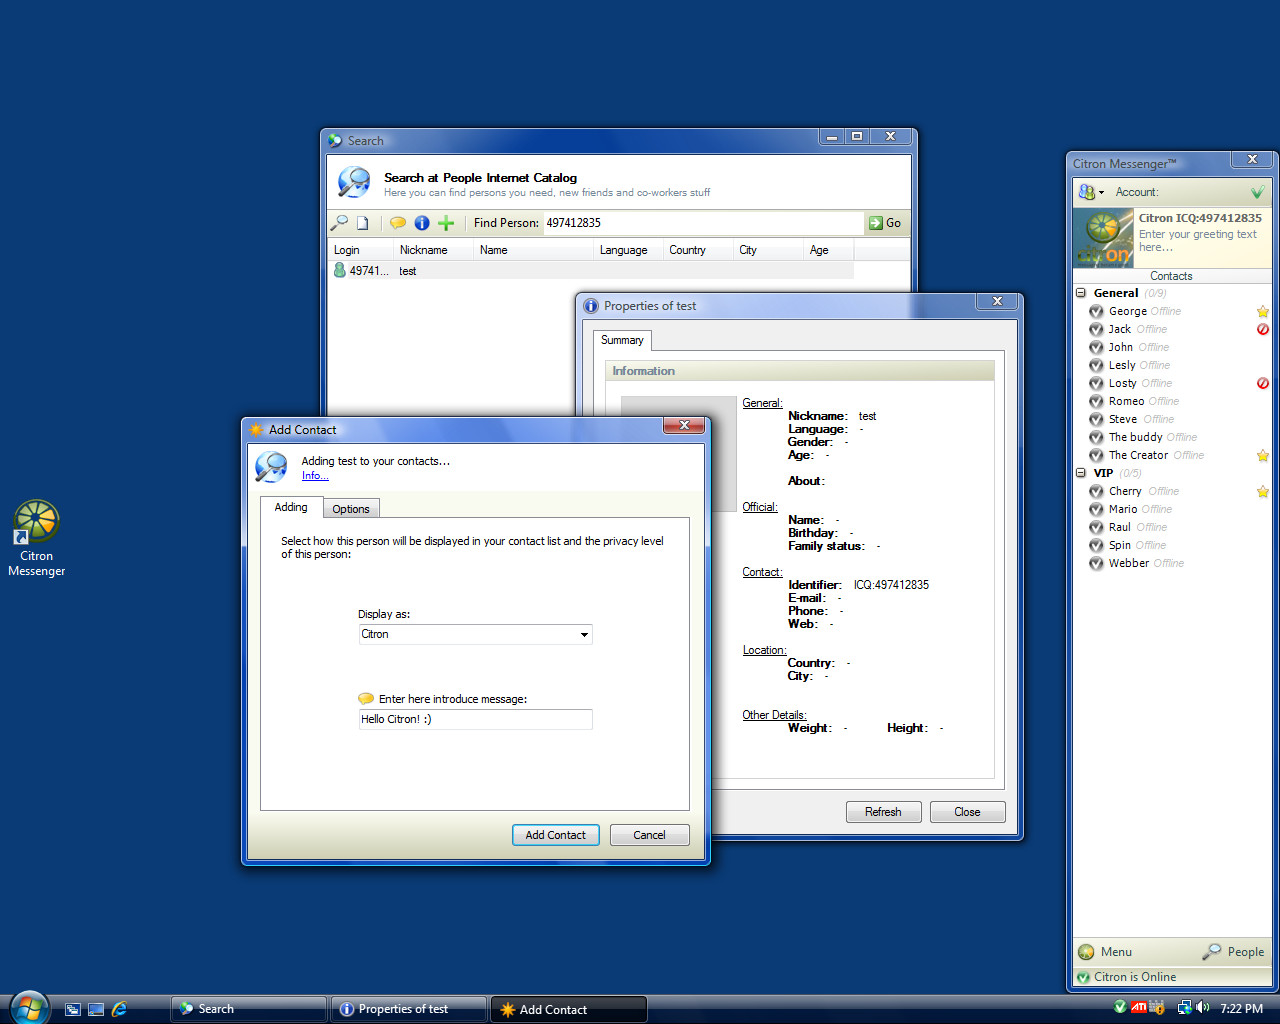Click the volume icon in system tray
Viewport: 1280px width, 1024px height.
coord(1202,1008)
